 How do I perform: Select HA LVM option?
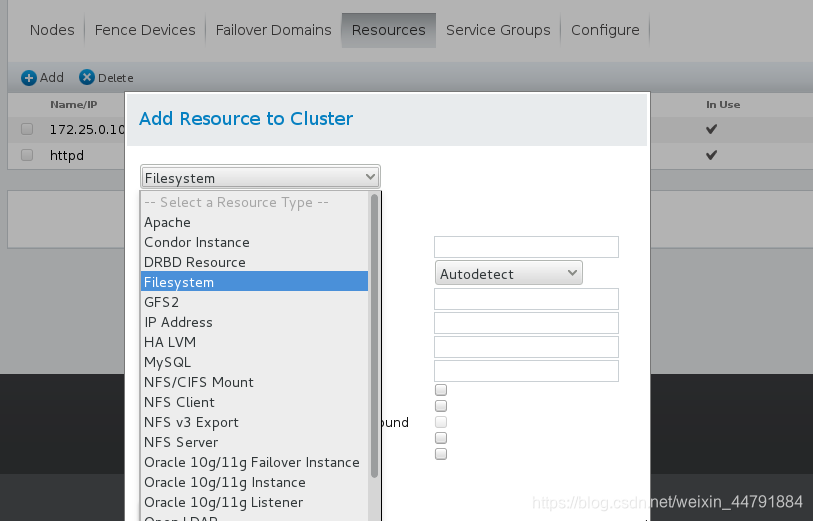click(254, 342)
